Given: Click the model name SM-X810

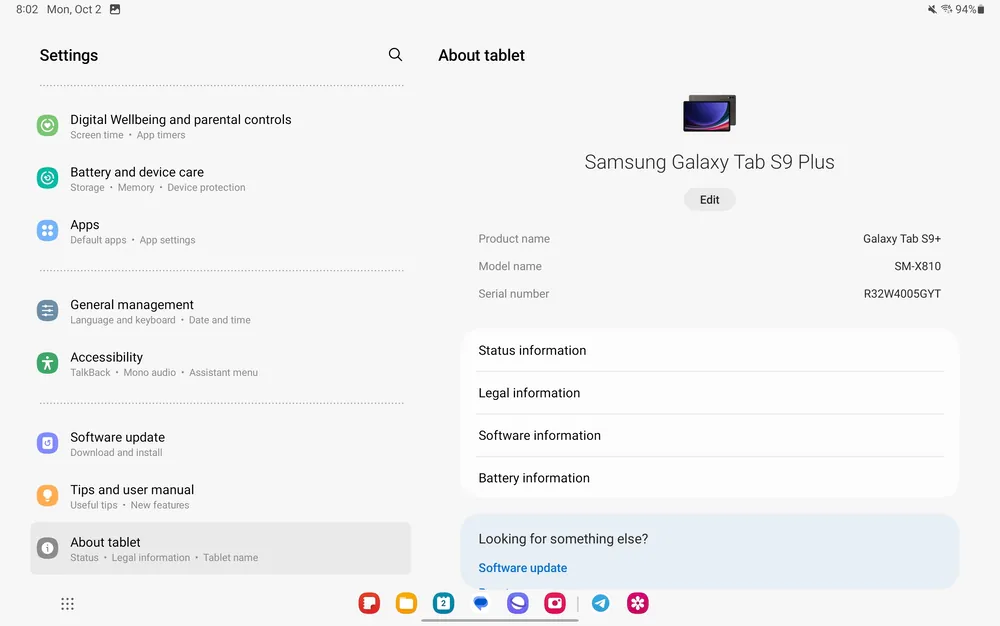Looking at the screenshot, I should (x=917, y=266).
